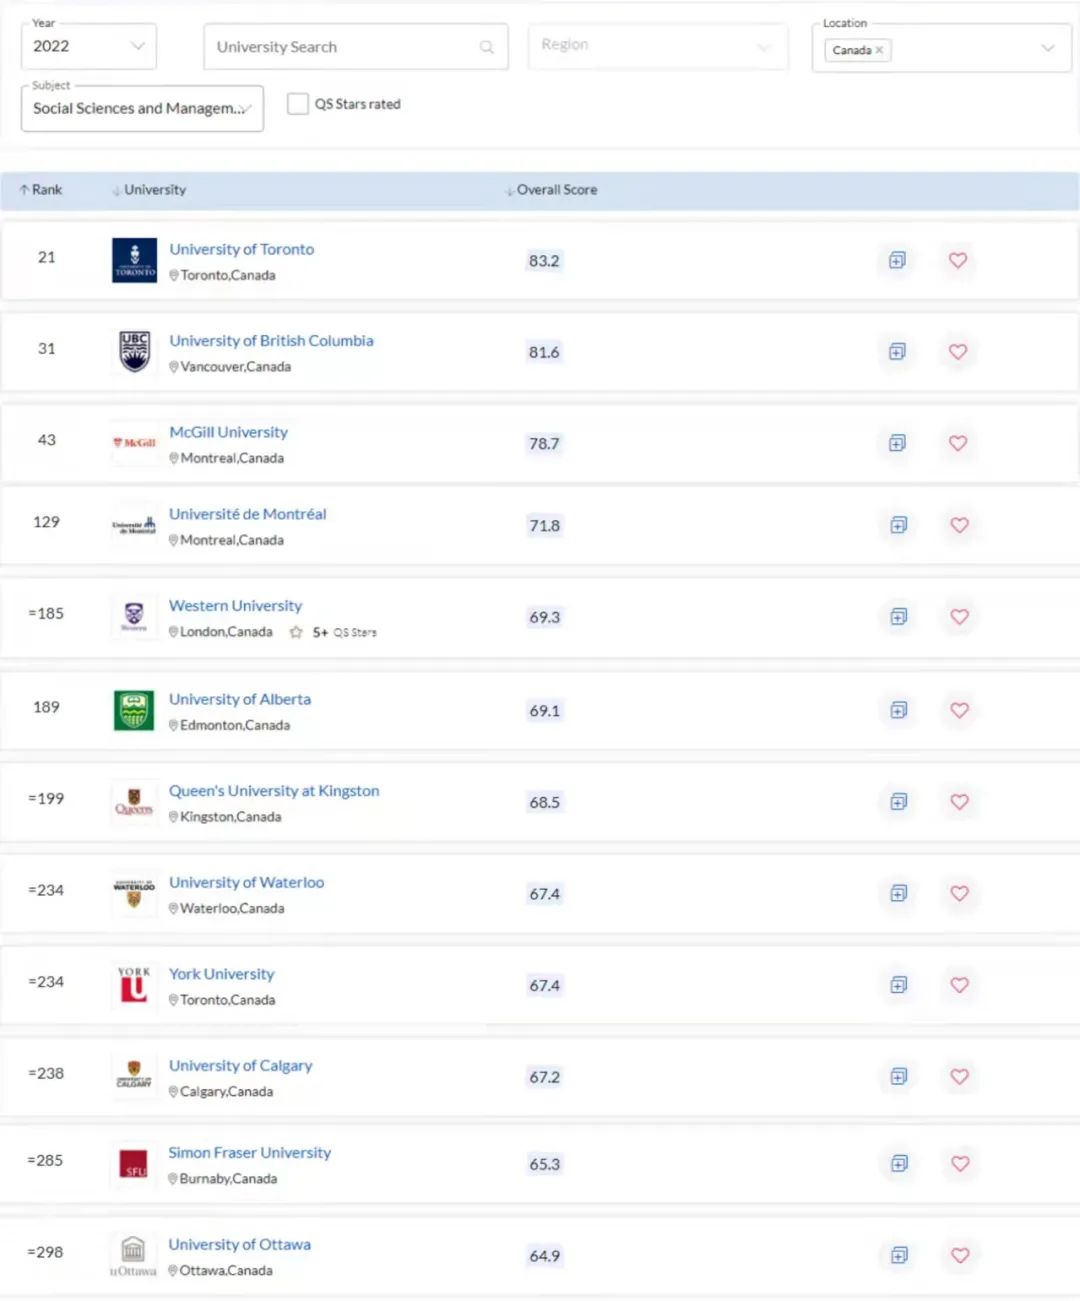Add Simon Fraser University to compare

click(x=900, y=1164)
